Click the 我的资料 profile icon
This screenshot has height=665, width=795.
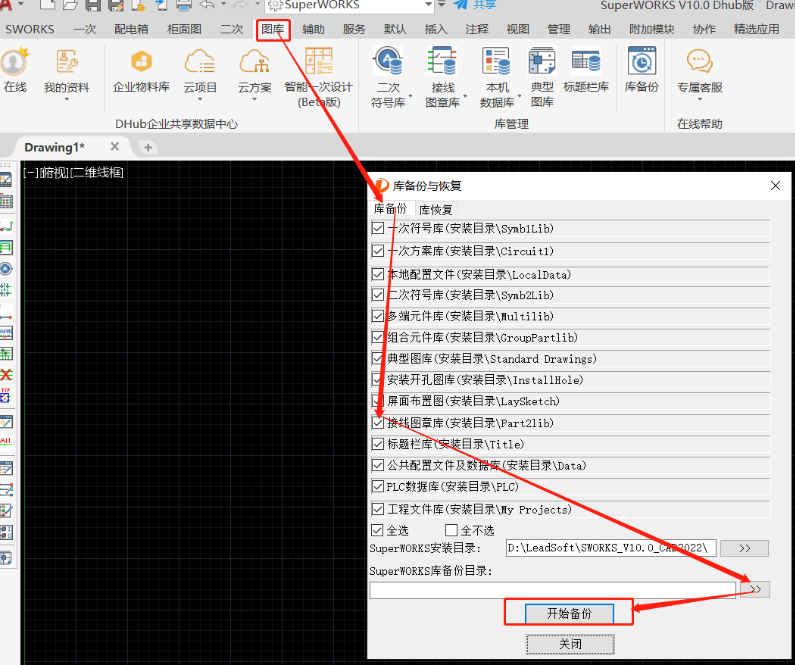[66, 62]
